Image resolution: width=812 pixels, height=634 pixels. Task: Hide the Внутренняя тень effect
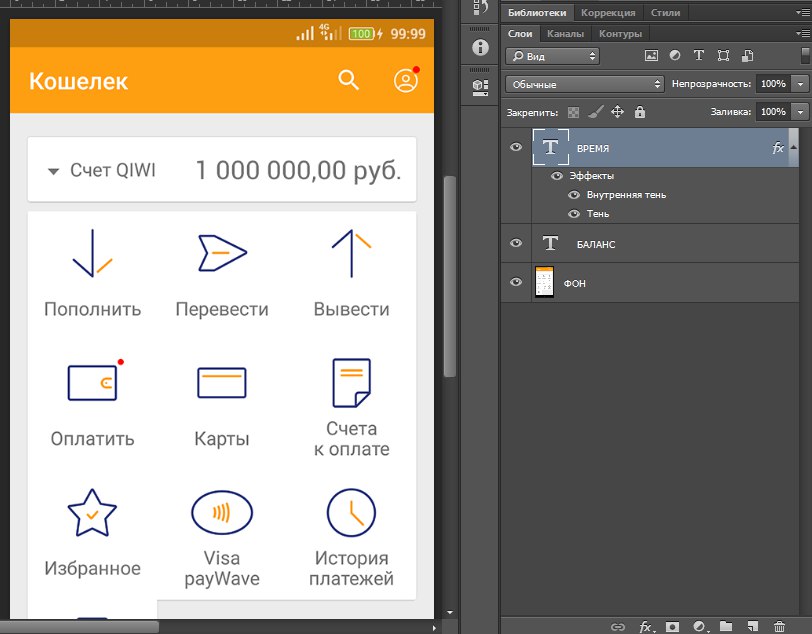574,195
